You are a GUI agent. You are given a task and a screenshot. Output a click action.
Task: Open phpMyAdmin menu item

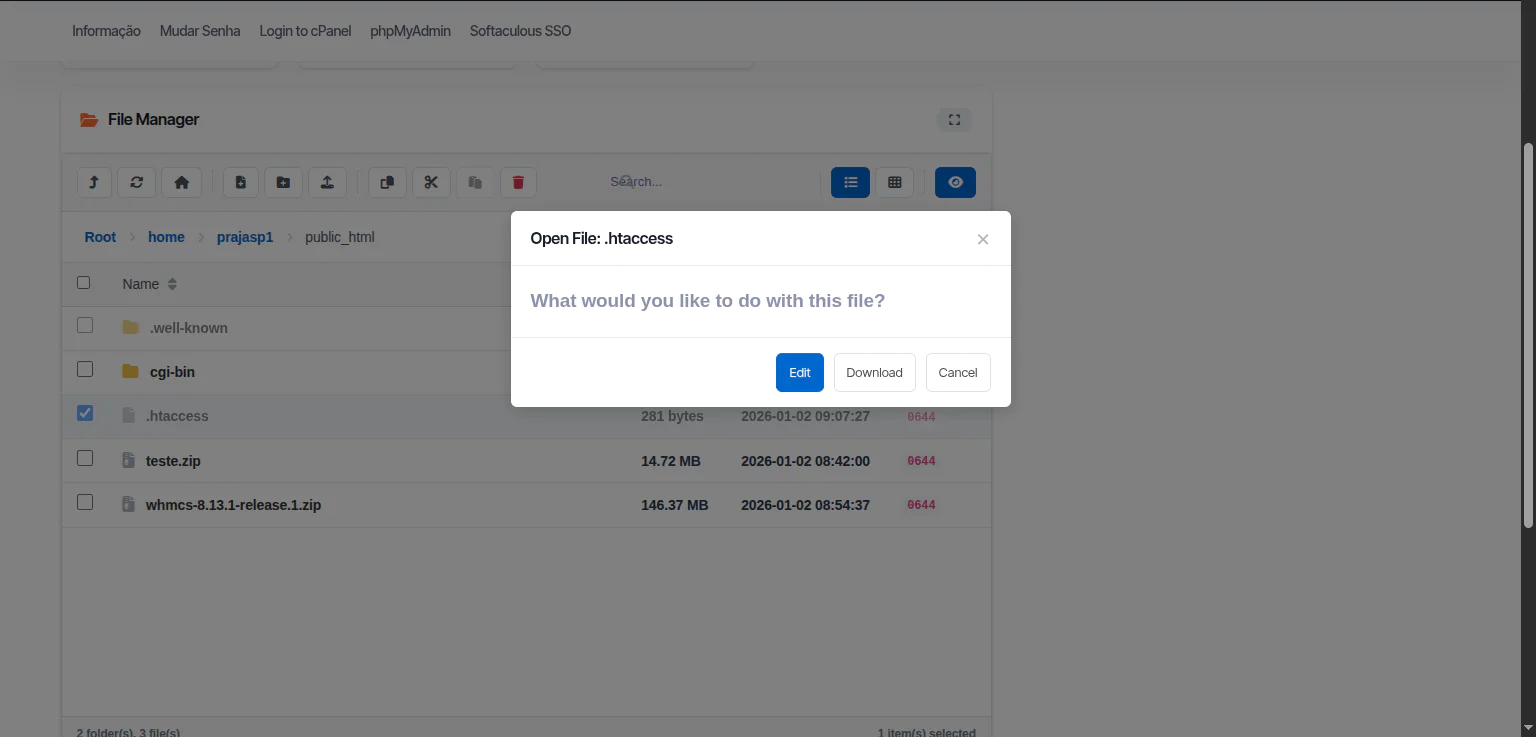410,31
